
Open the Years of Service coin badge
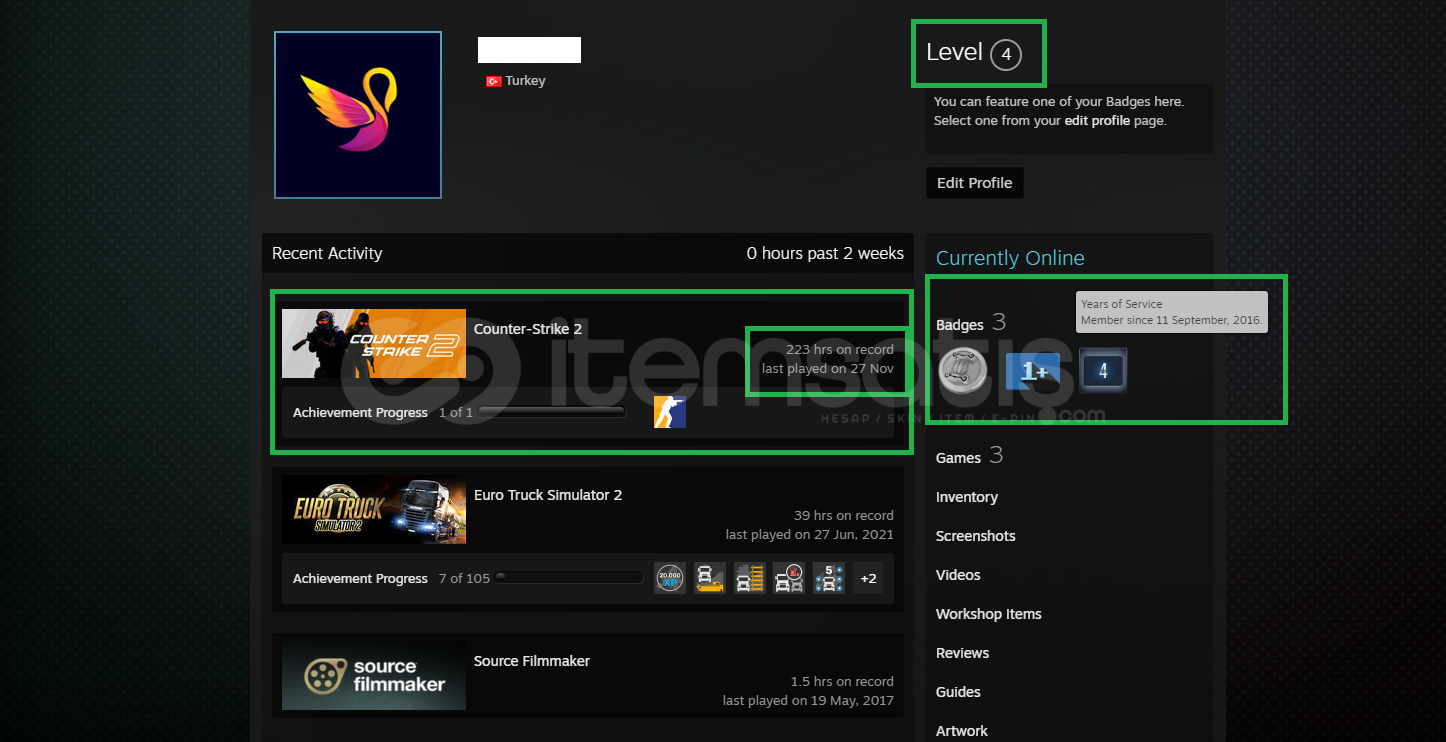962,370
